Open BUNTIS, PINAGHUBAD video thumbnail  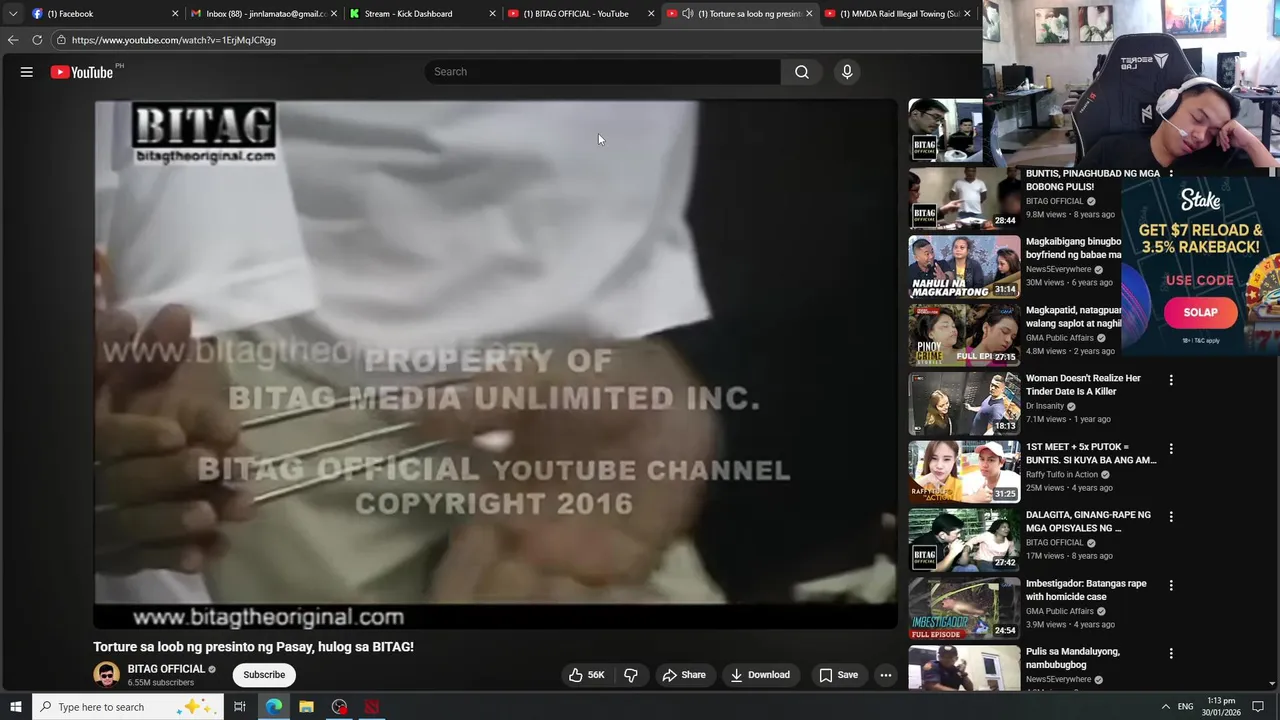[964, 199]
